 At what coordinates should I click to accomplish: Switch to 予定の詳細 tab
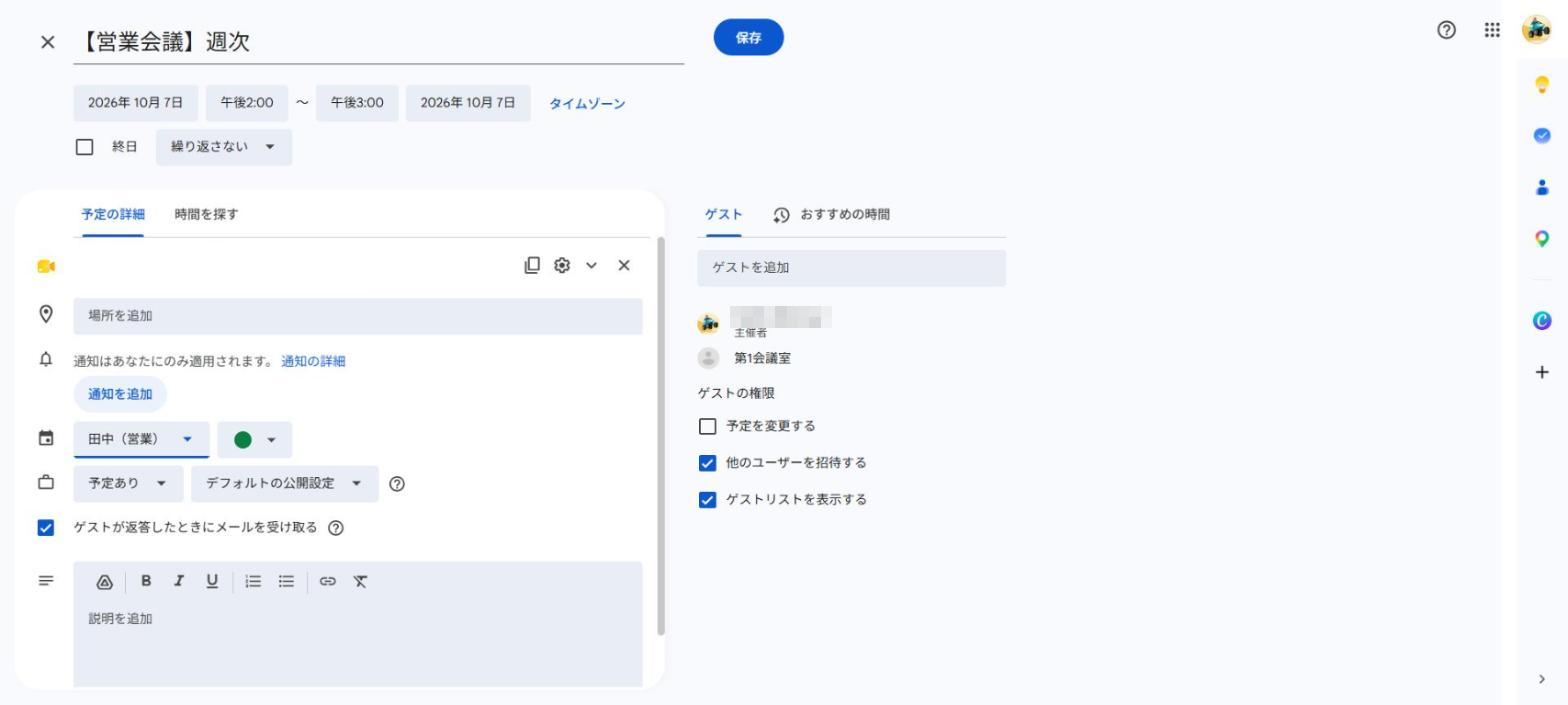pyautogui.click(x=113, y=214)
